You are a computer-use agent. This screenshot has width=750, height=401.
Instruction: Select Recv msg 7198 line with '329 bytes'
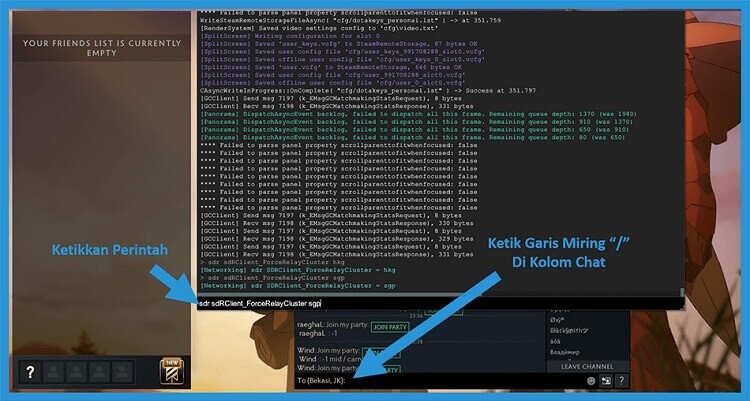tap(337, 239)
